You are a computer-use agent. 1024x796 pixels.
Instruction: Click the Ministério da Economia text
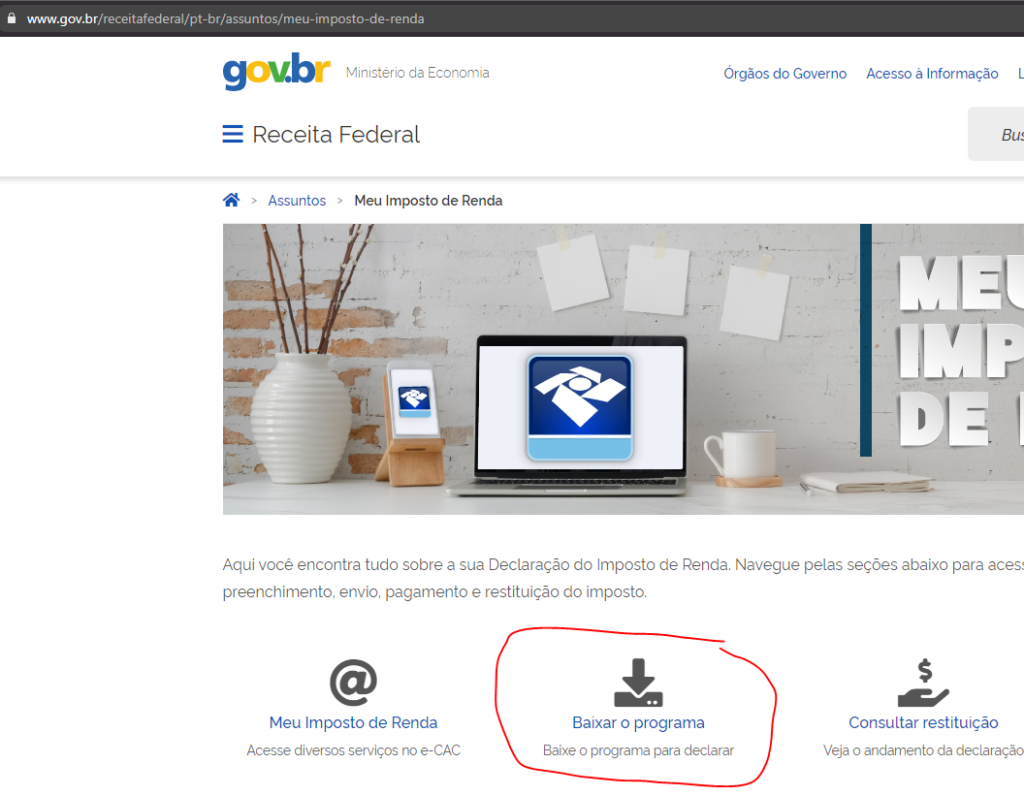[417, 72]
